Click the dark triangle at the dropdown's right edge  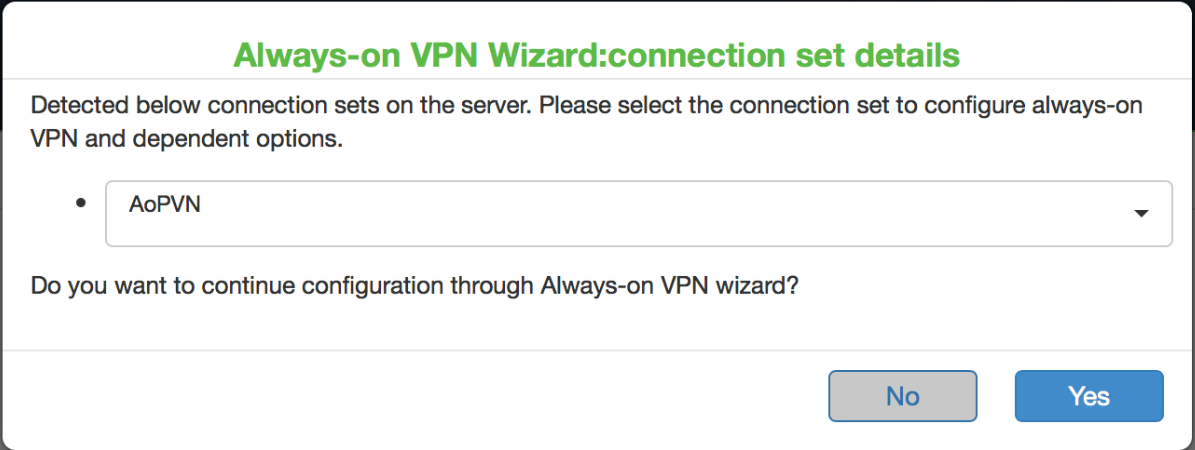1139,214
